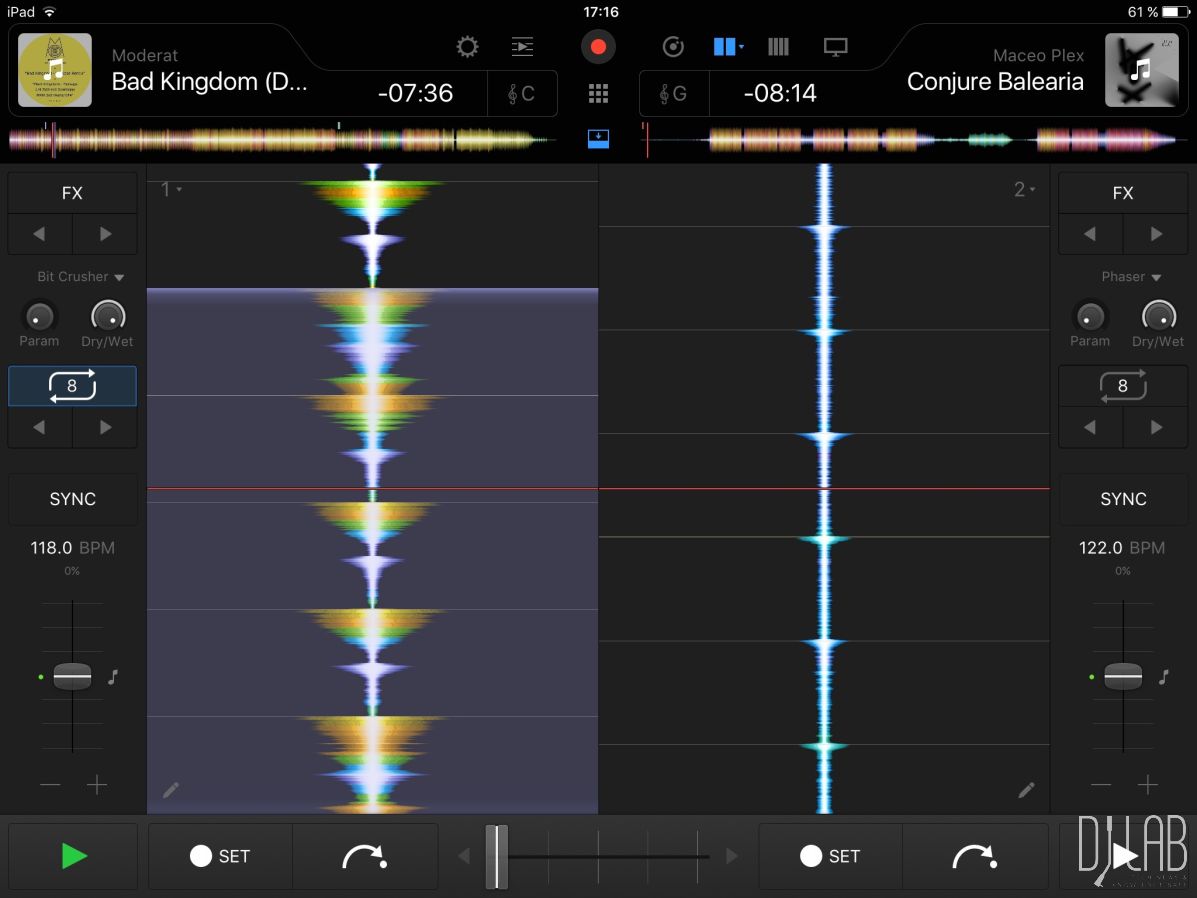The height and width of the screenshot is (898, 1197).
Task: Open the track queue list icon
Action: [522, 47]
